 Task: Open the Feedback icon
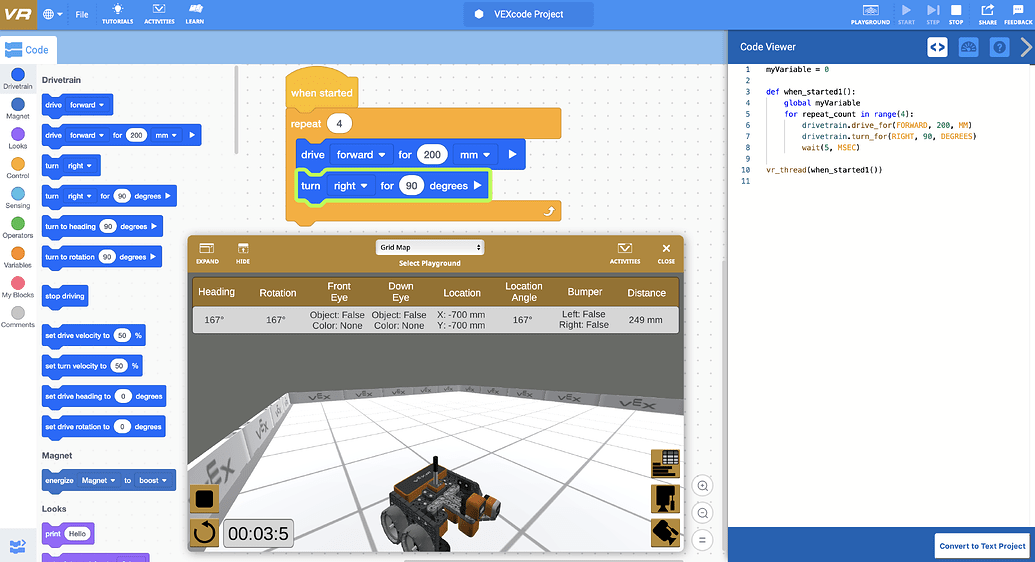click(1017, 14)
